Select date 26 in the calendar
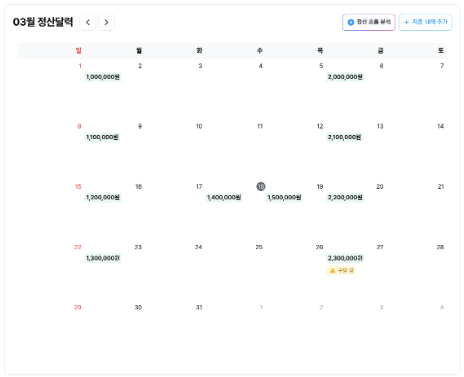464x377 pixels. 319,247
